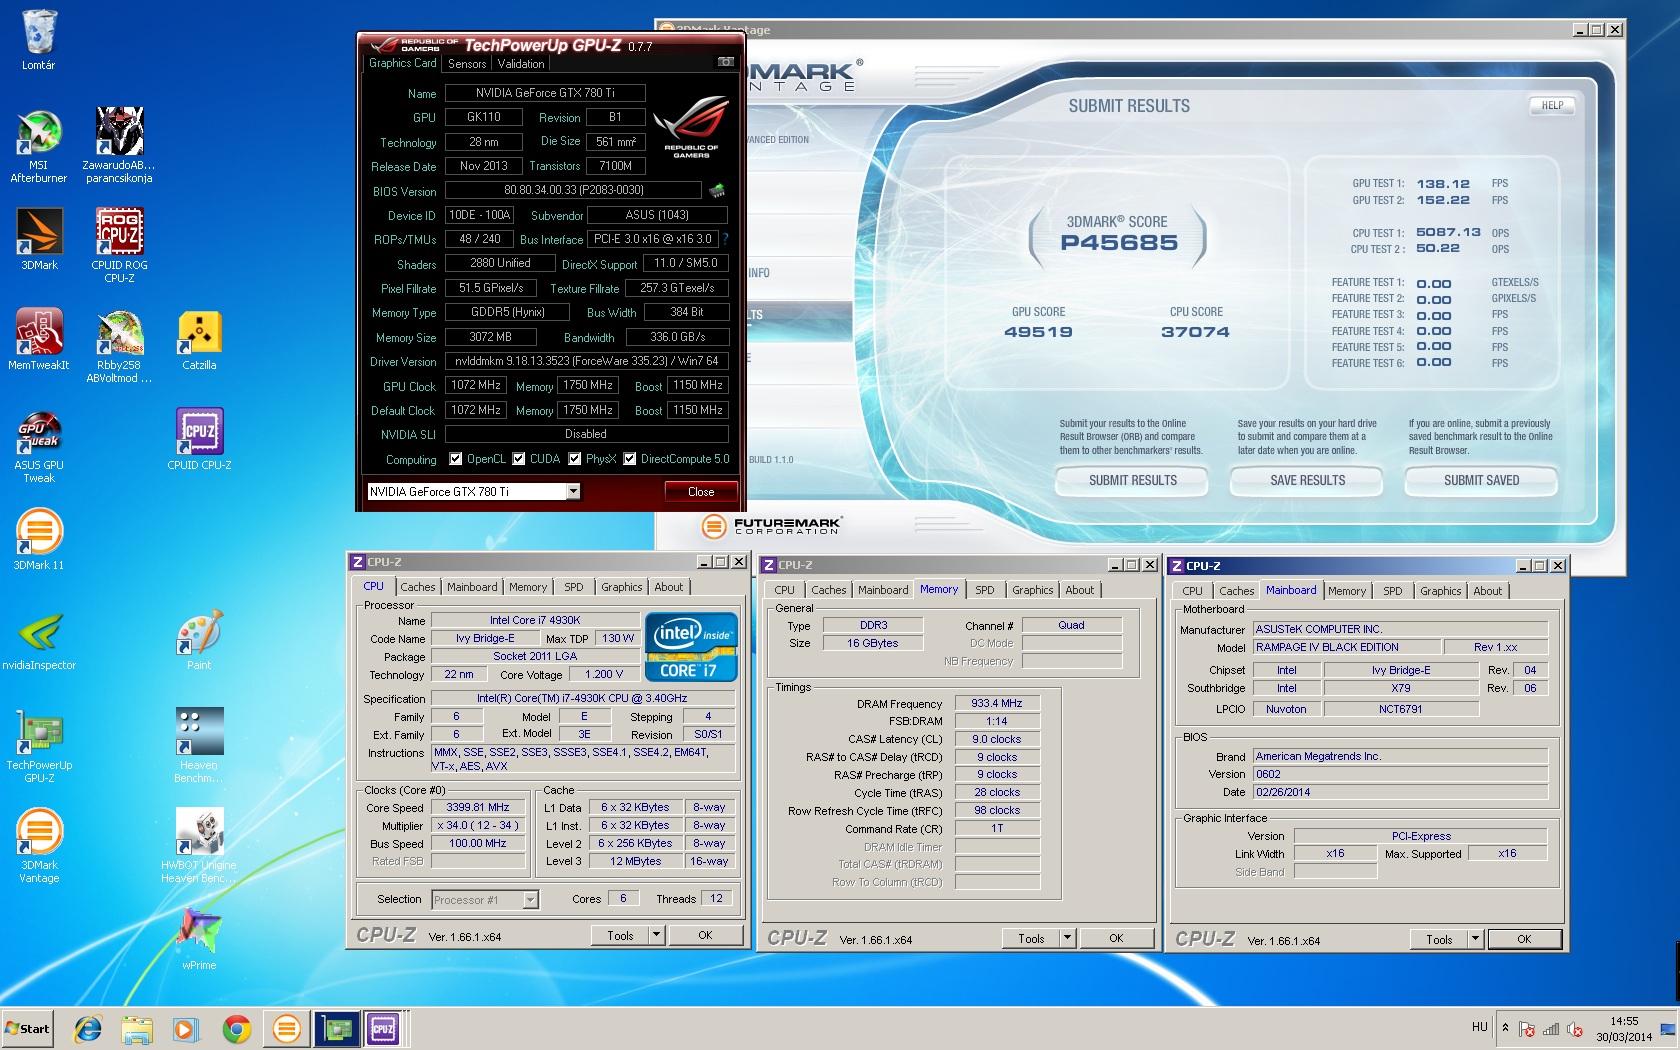
Task: Click OK in the CPU-Z Mainboard window
Action: coord(1524,939)
